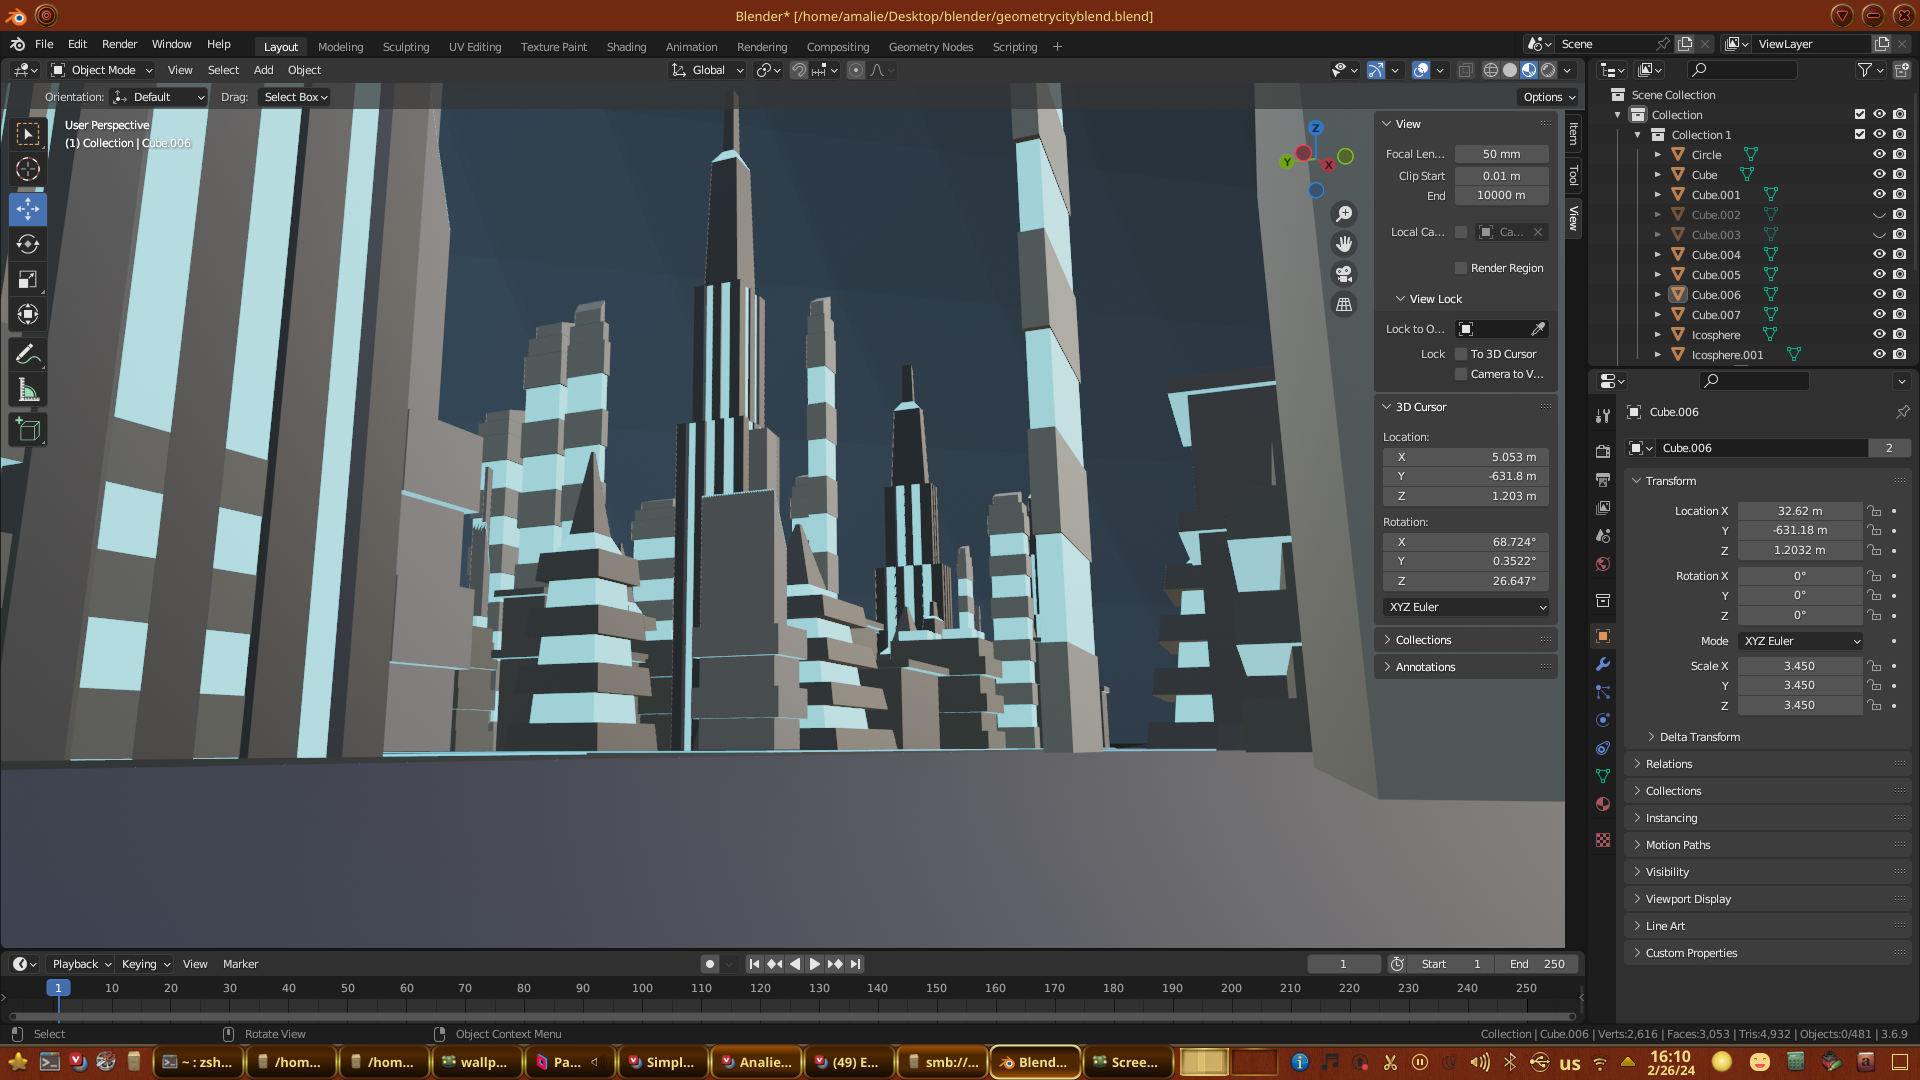
Task: Expand the Delta Transform section
Action: pos(1699,737)
